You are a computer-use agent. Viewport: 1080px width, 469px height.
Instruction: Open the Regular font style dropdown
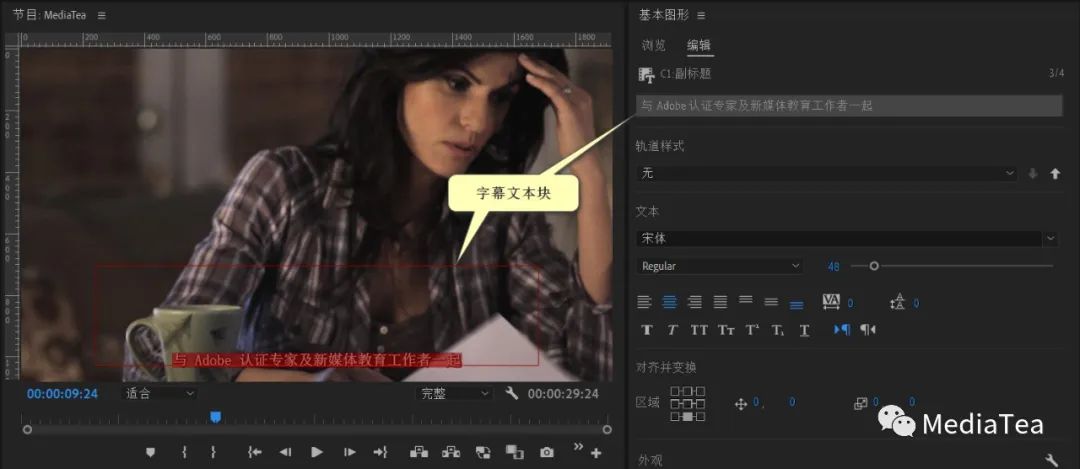coord(719,266)
